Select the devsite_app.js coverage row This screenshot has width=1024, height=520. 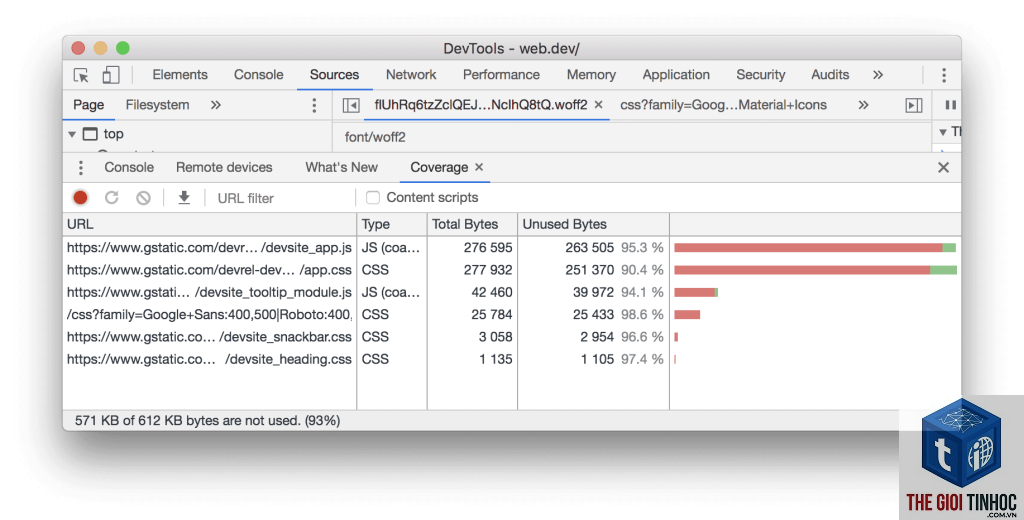tap(511, 248)
